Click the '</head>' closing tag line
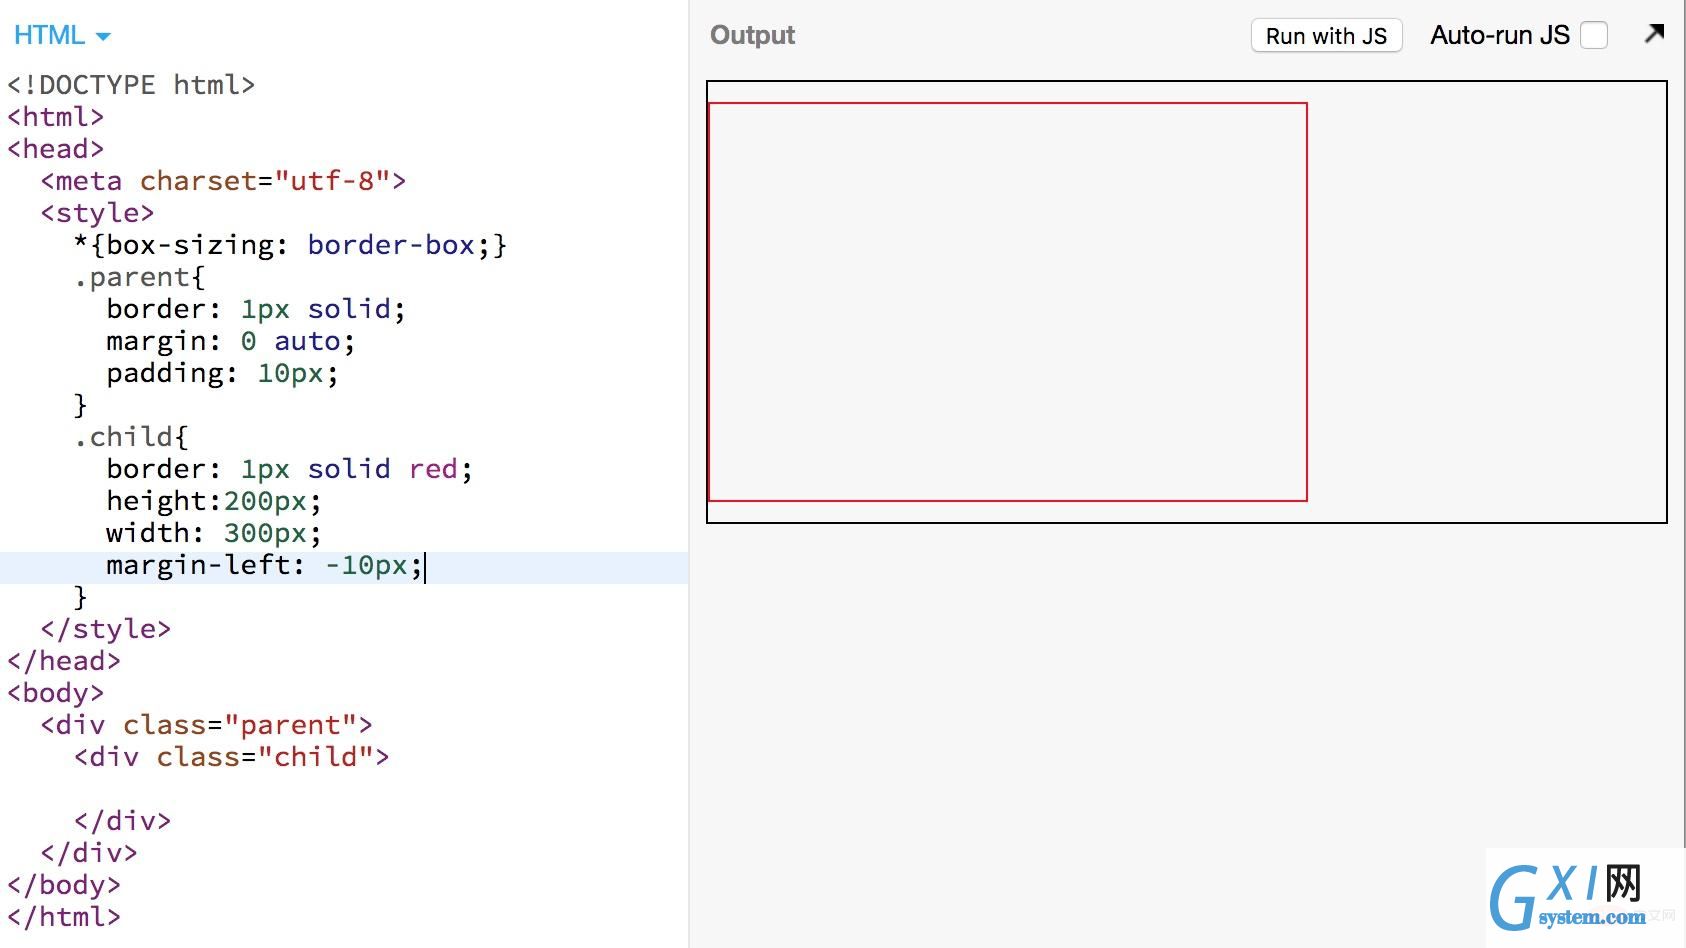This screenshot has height=948, width=1686. tap(64, 661)
